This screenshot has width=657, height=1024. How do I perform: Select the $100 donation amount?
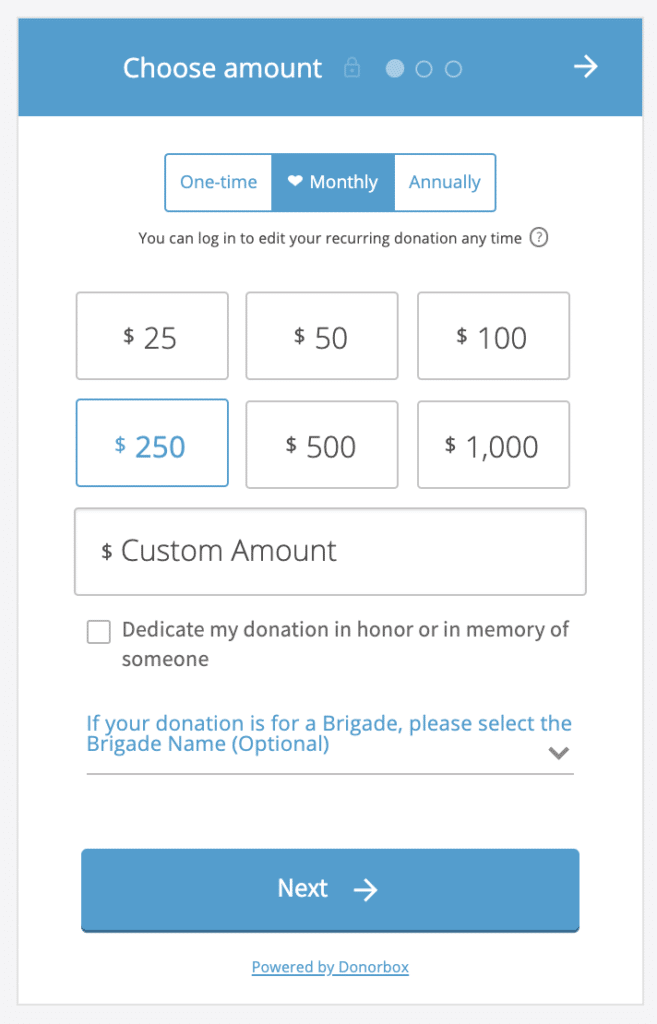tap(493, 336)
